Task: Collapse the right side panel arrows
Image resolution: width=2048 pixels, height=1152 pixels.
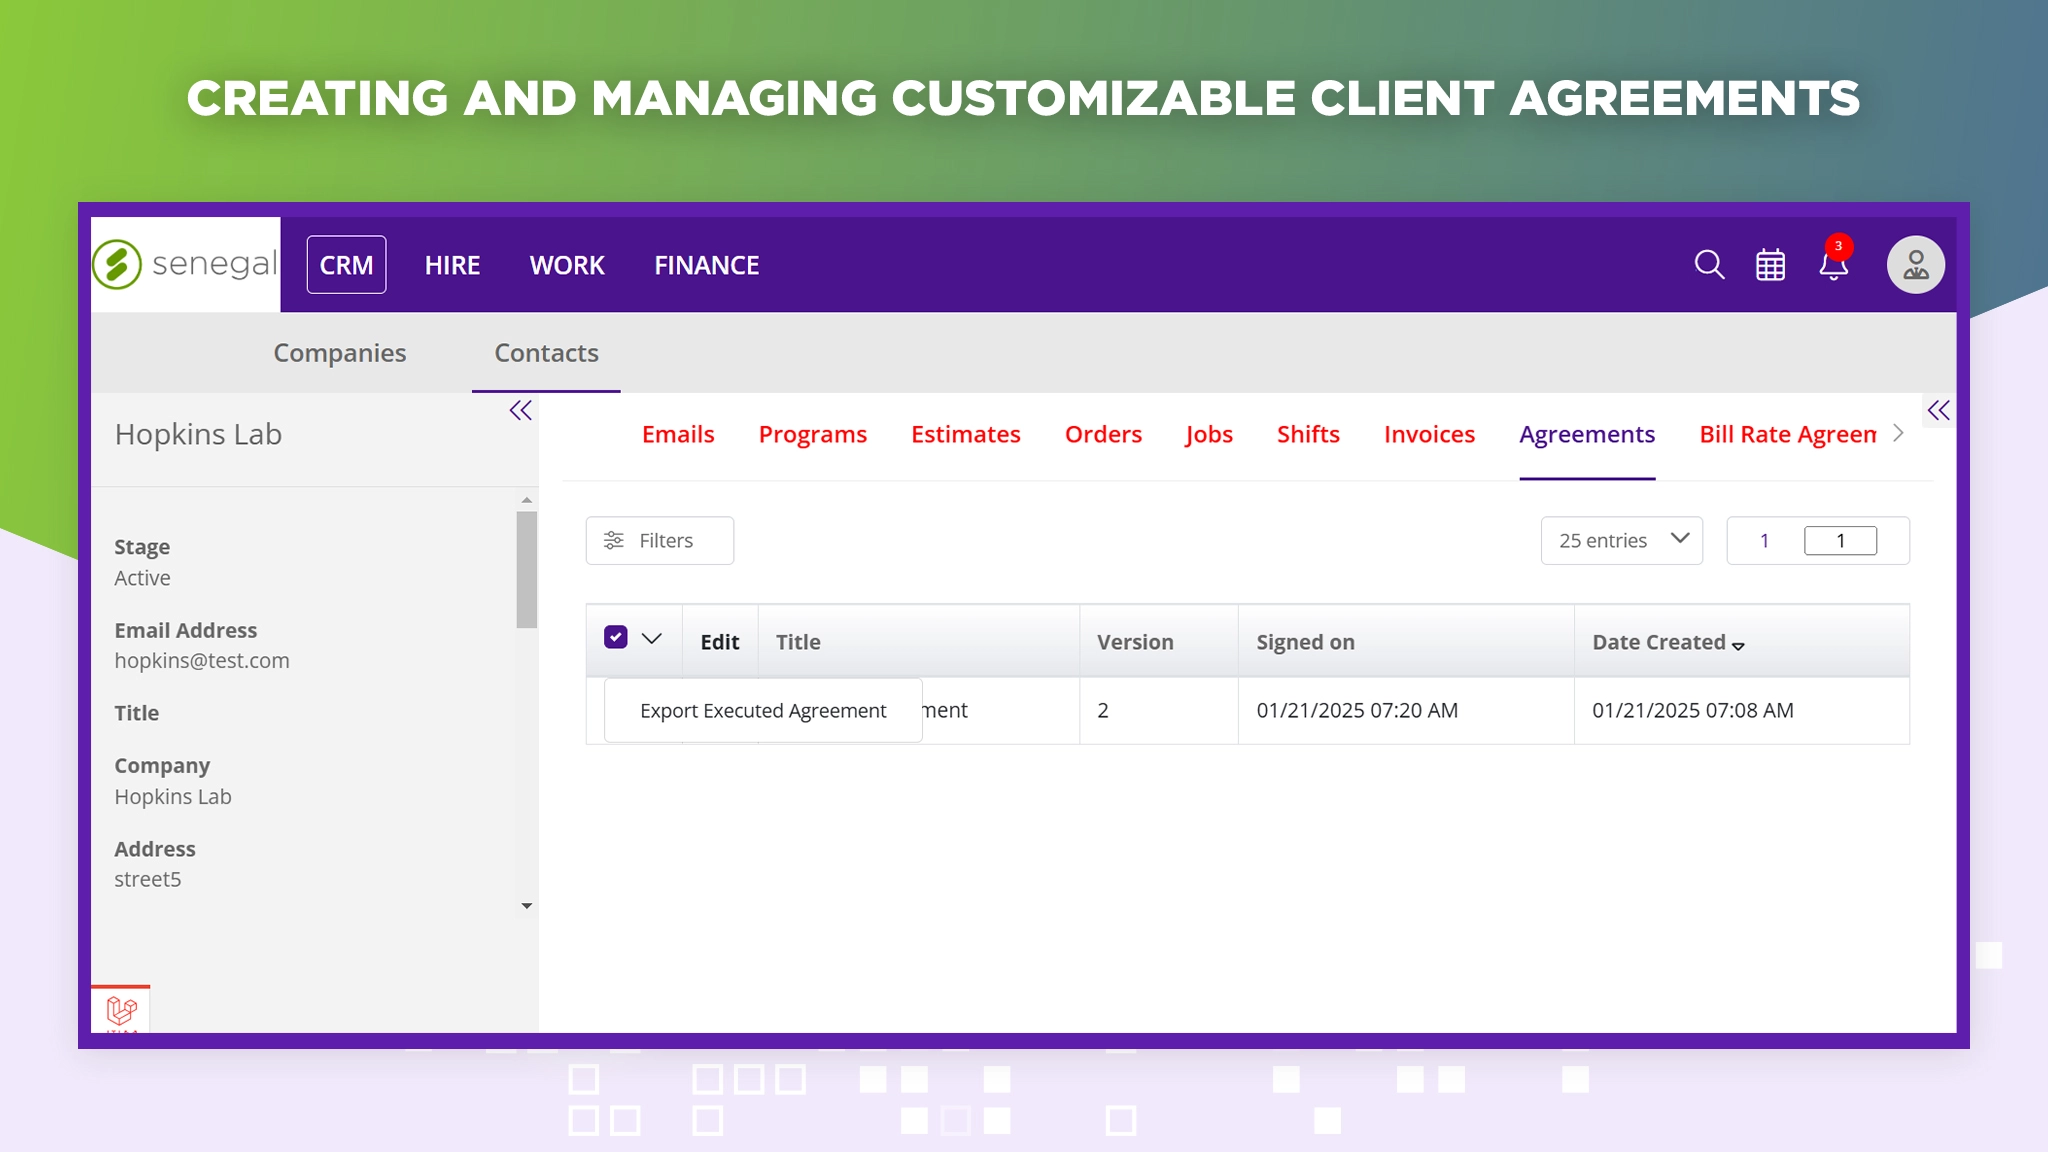Action: point(1938,411)
